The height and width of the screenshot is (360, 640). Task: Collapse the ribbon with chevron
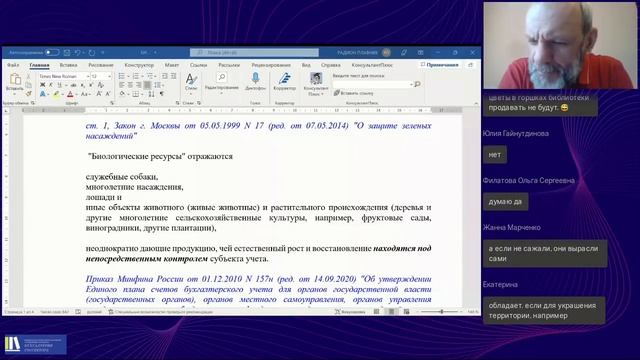(476, 104)
